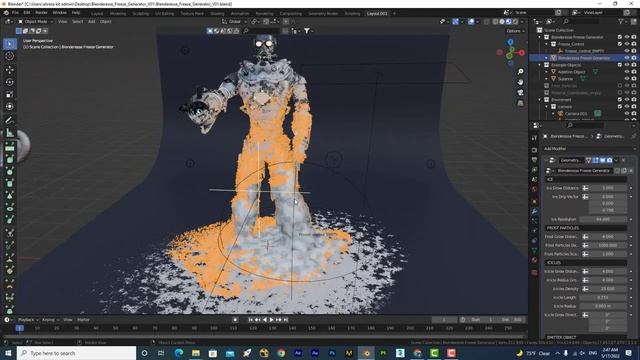Image resolution: width=640 pixels, height=360 pixels.
Task: Click the Icicle Radius value field
Action: click(x=603, y=306)
